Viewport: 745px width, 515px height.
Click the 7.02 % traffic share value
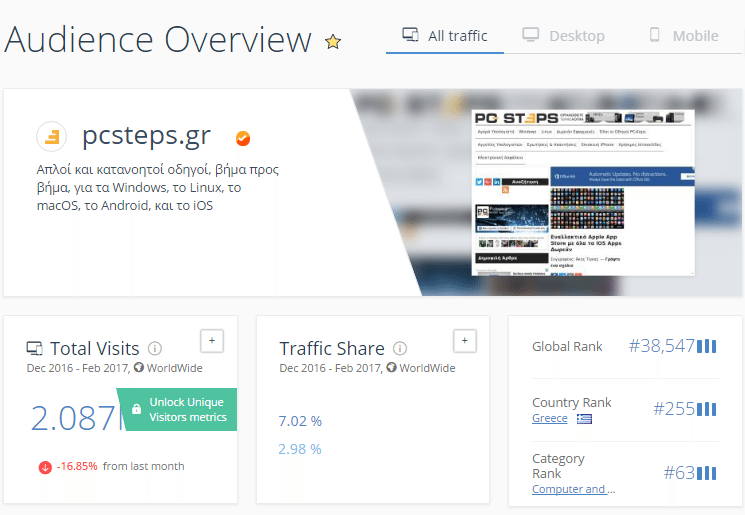point(300,421)
